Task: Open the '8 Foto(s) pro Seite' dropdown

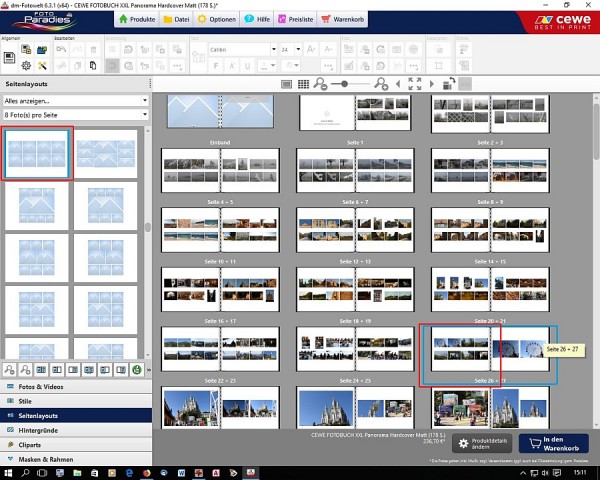Action: [75, 115]
